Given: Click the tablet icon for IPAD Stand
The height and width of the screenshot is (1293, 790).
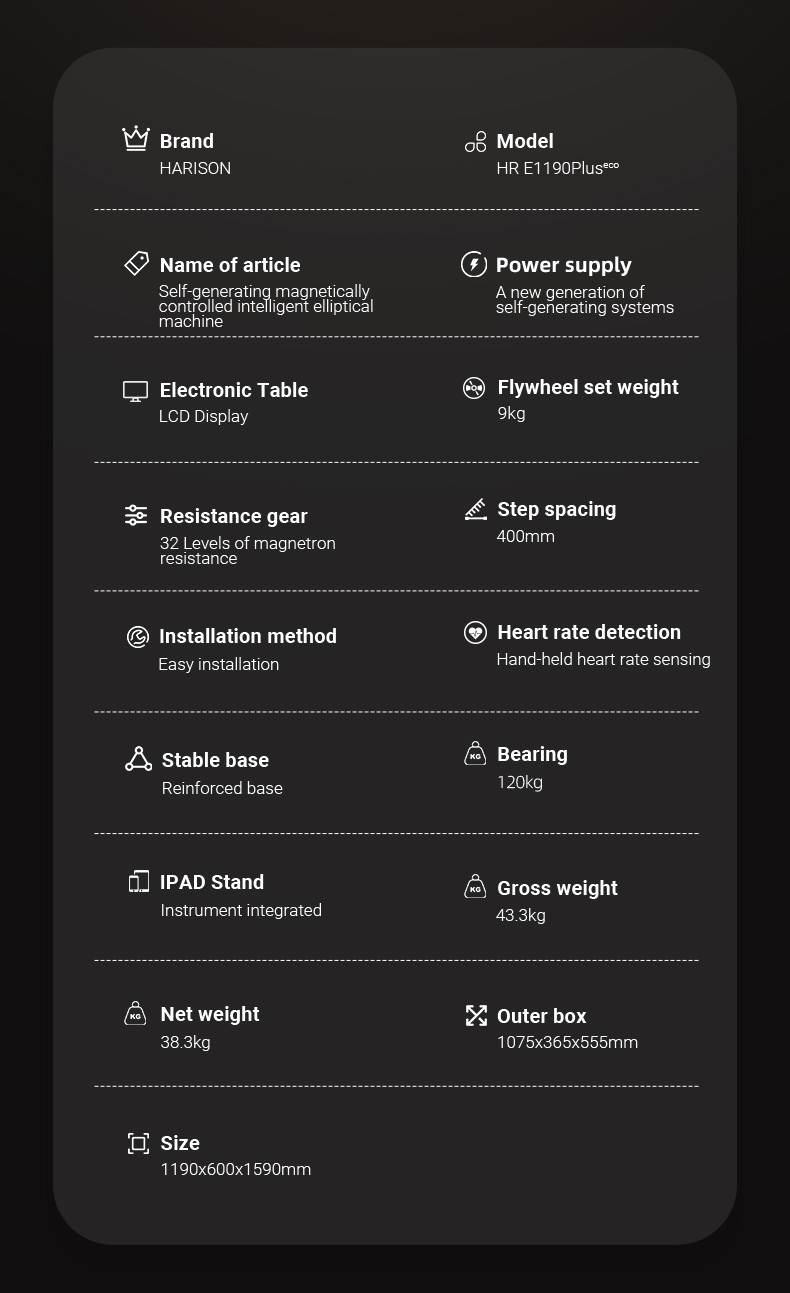Looking at the screenshot, I should (x=138, y=881).
